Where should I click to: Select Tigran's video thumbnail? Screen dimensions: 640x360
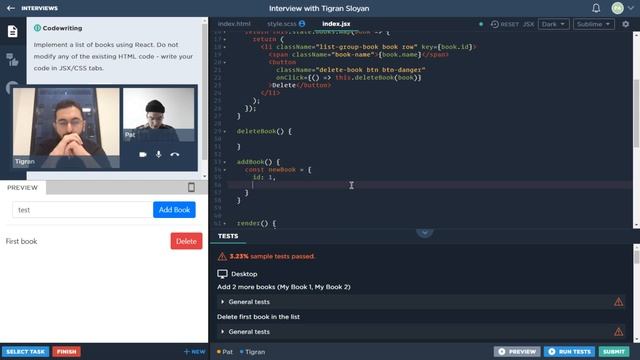[66, 128]
